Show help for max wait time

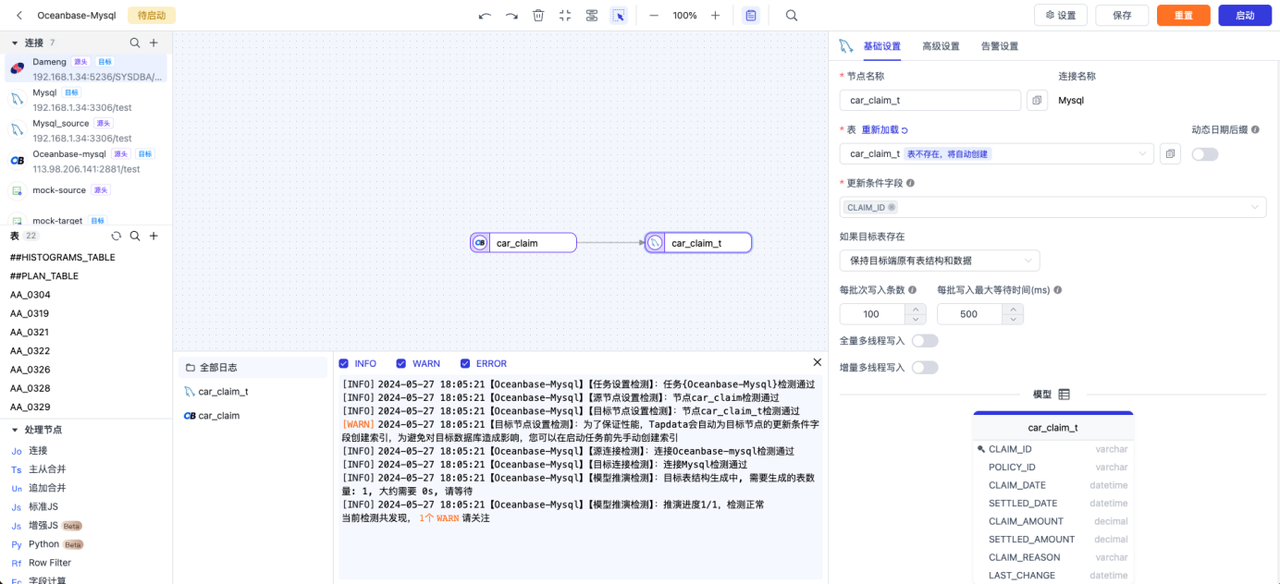[1058, 290]
